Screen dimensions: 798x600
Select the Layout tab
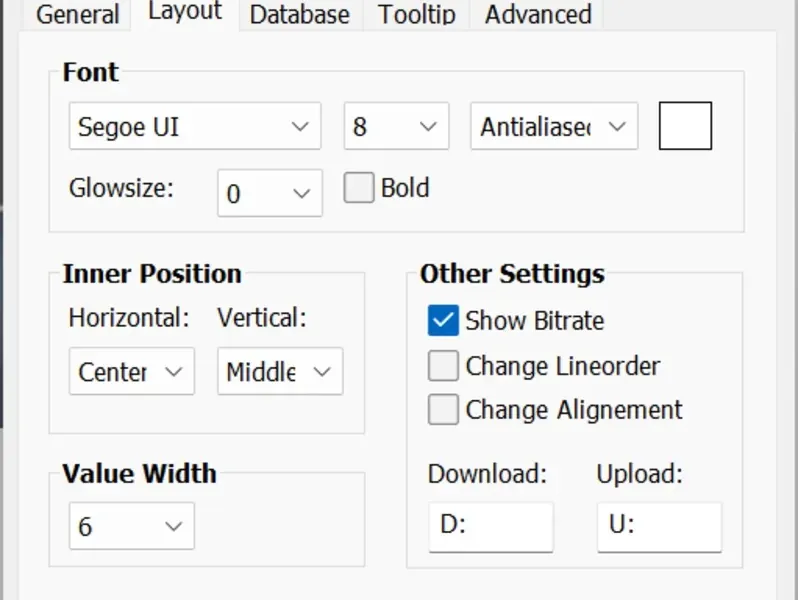[x=185, y=13]
